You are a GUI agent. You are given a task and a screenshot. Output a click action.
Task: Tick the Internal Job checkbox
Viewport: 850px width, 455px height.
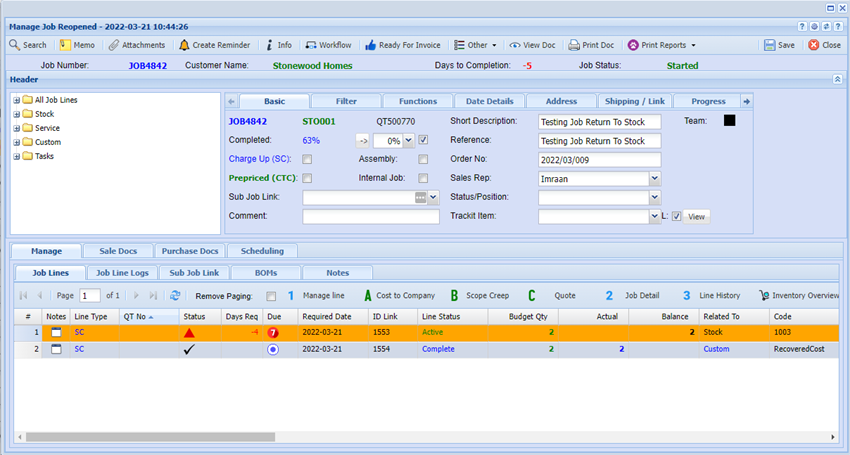423,178
